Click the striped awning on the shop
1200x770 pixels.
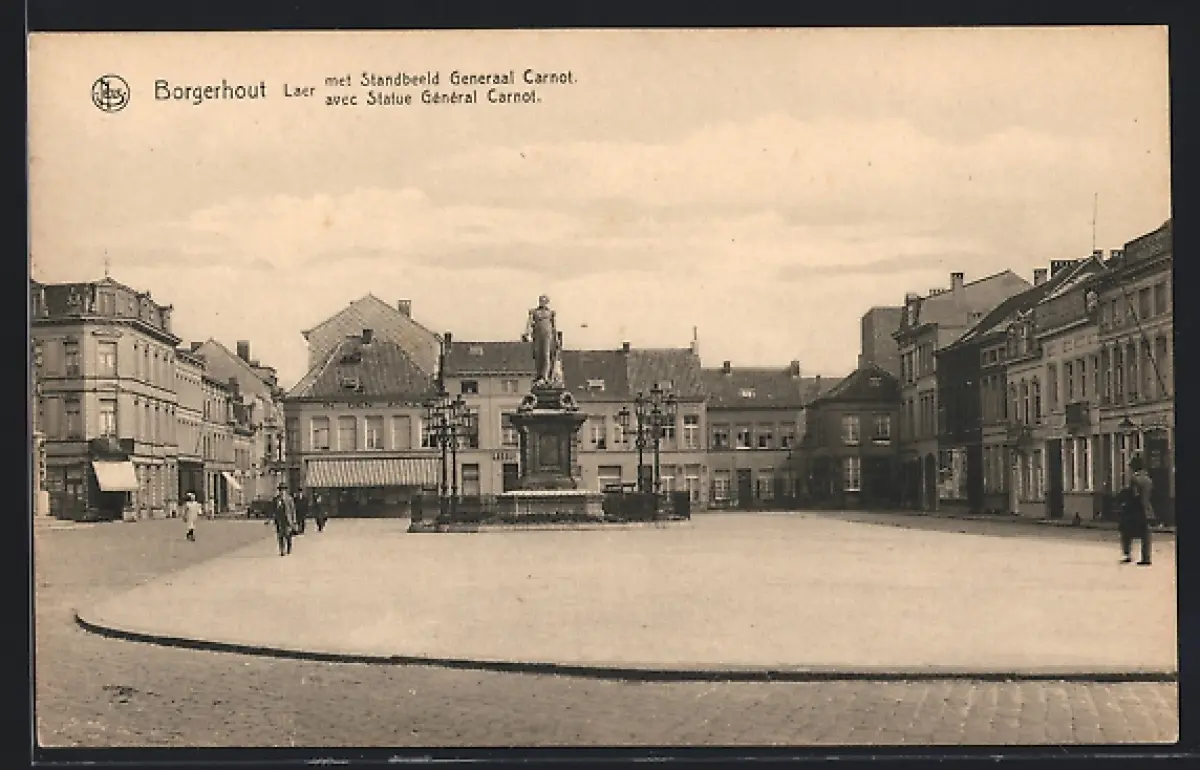click(368, 472)
